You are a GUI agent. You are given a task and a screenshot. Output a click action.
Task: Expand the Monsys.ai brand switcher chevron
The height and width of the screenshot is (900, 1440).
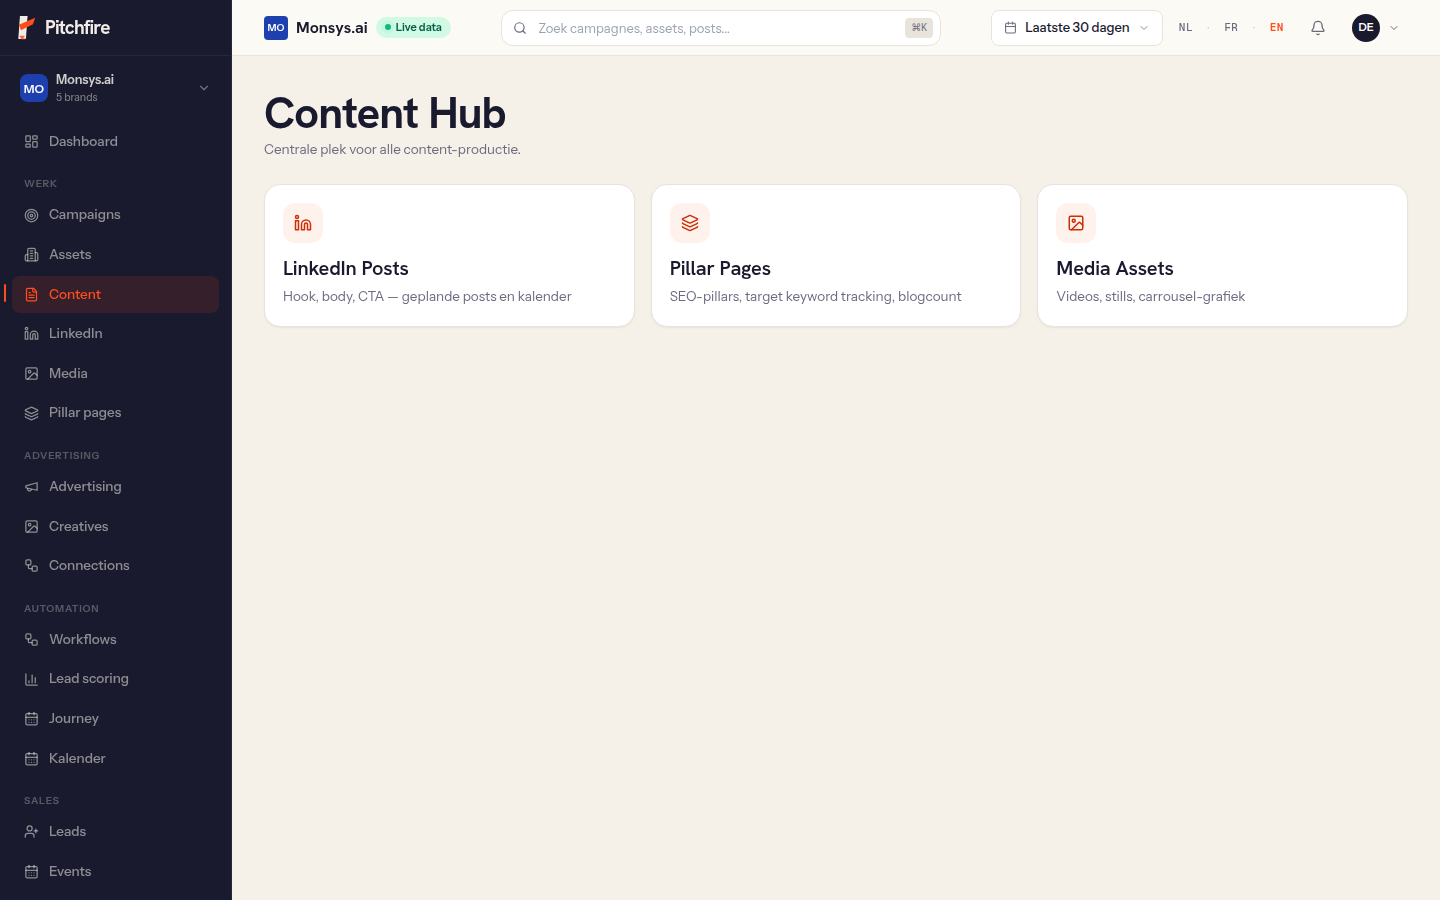click(204, 88)
